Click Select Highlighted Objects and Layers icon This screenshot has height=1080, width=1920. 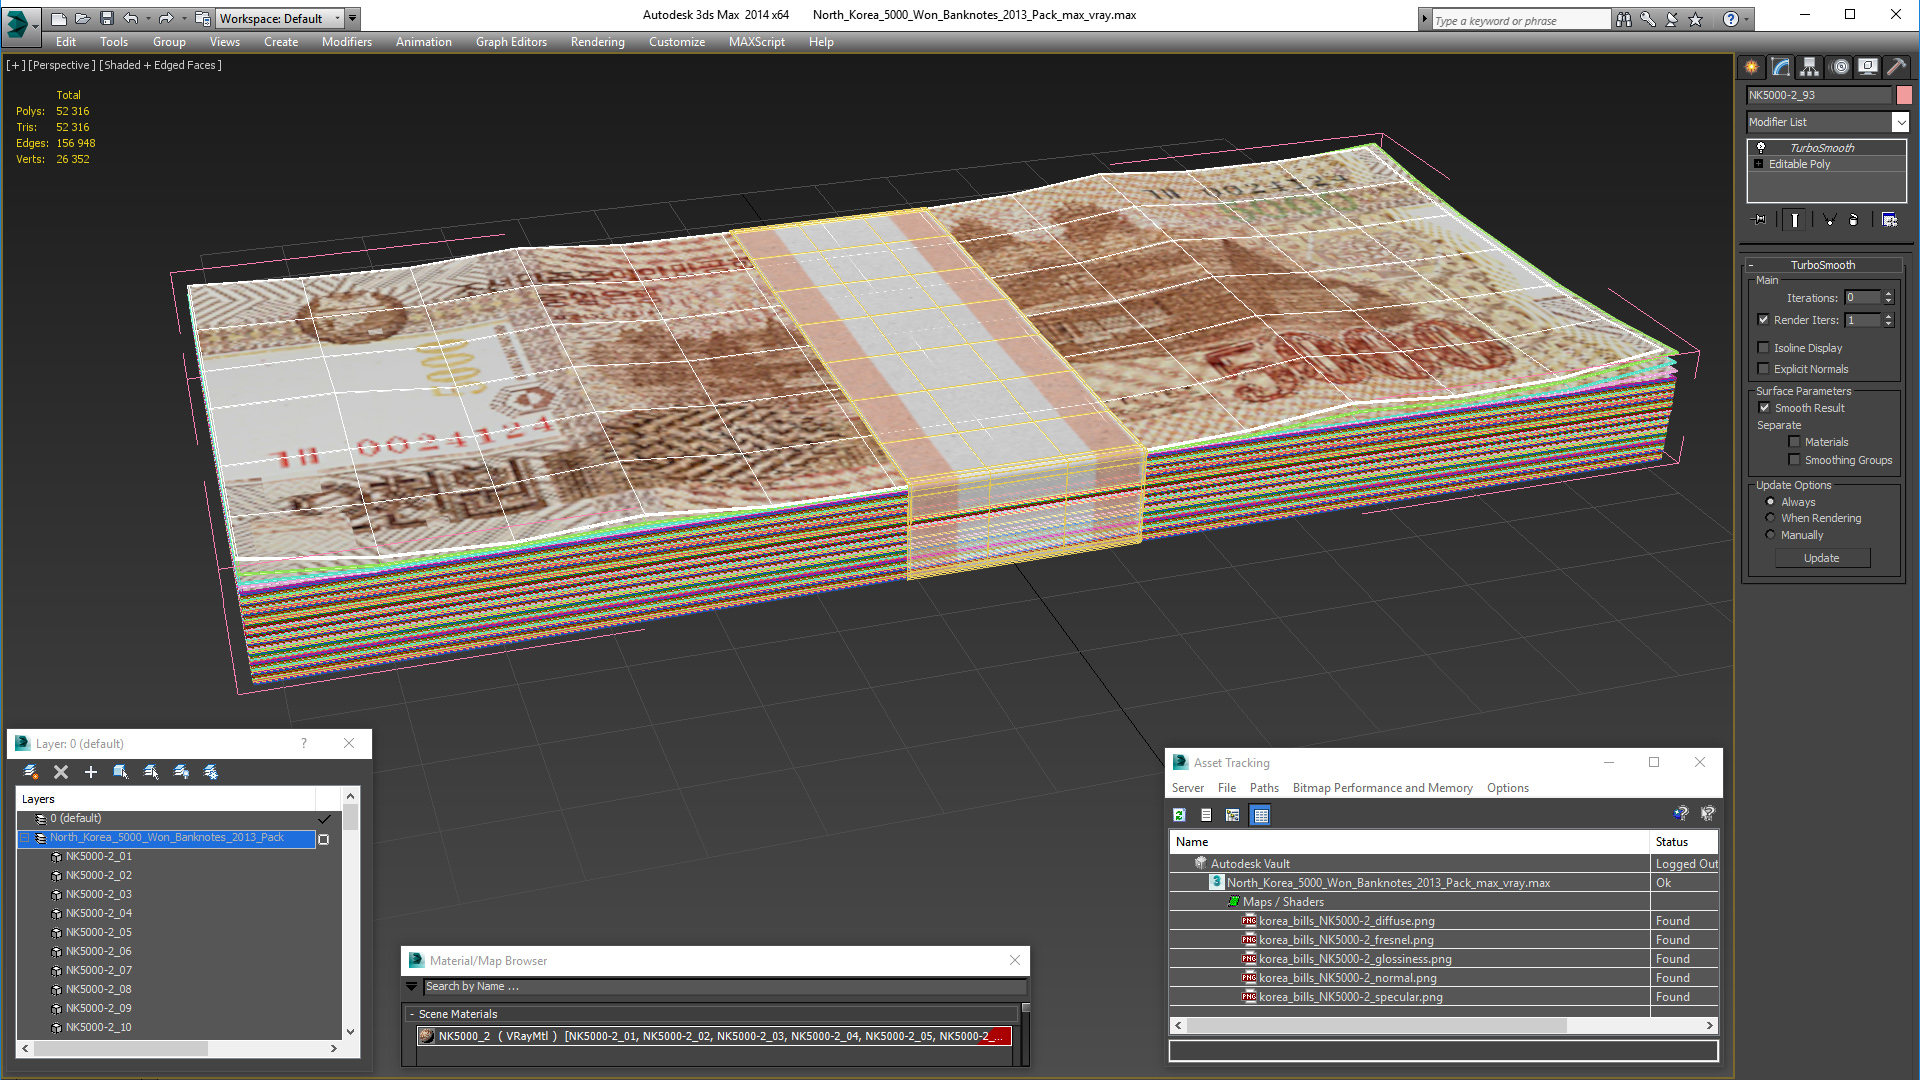point(121,772)
